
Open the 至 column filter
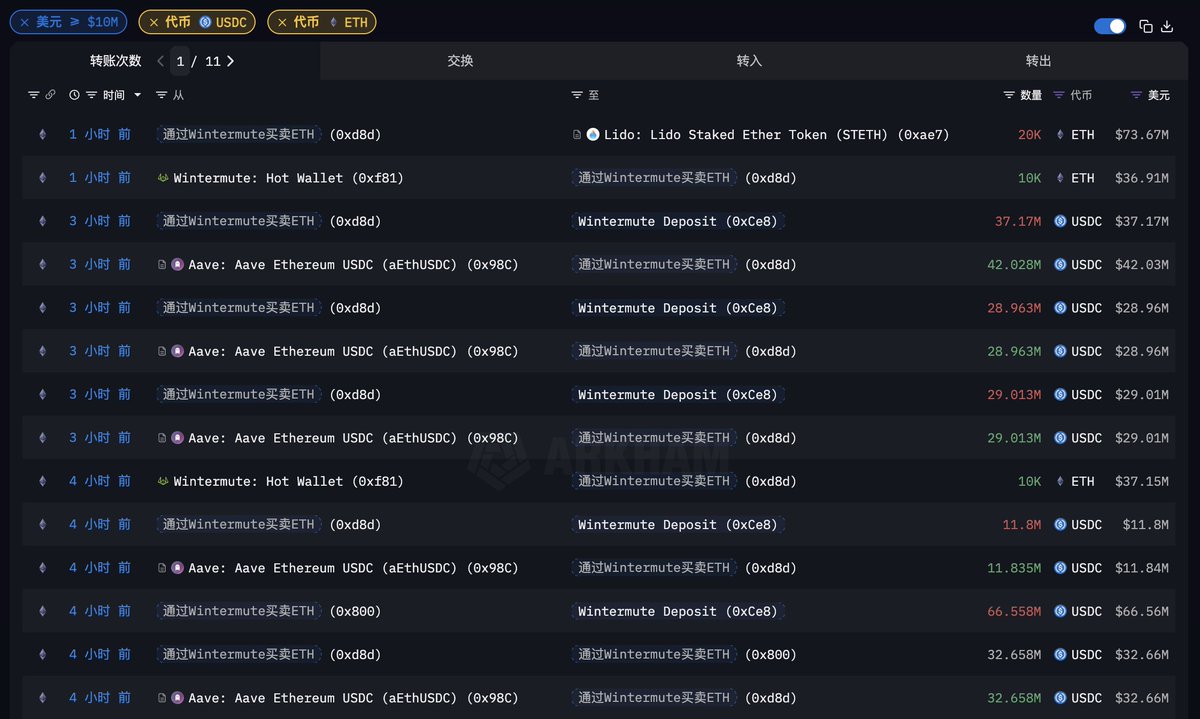[x=577, y=95]
